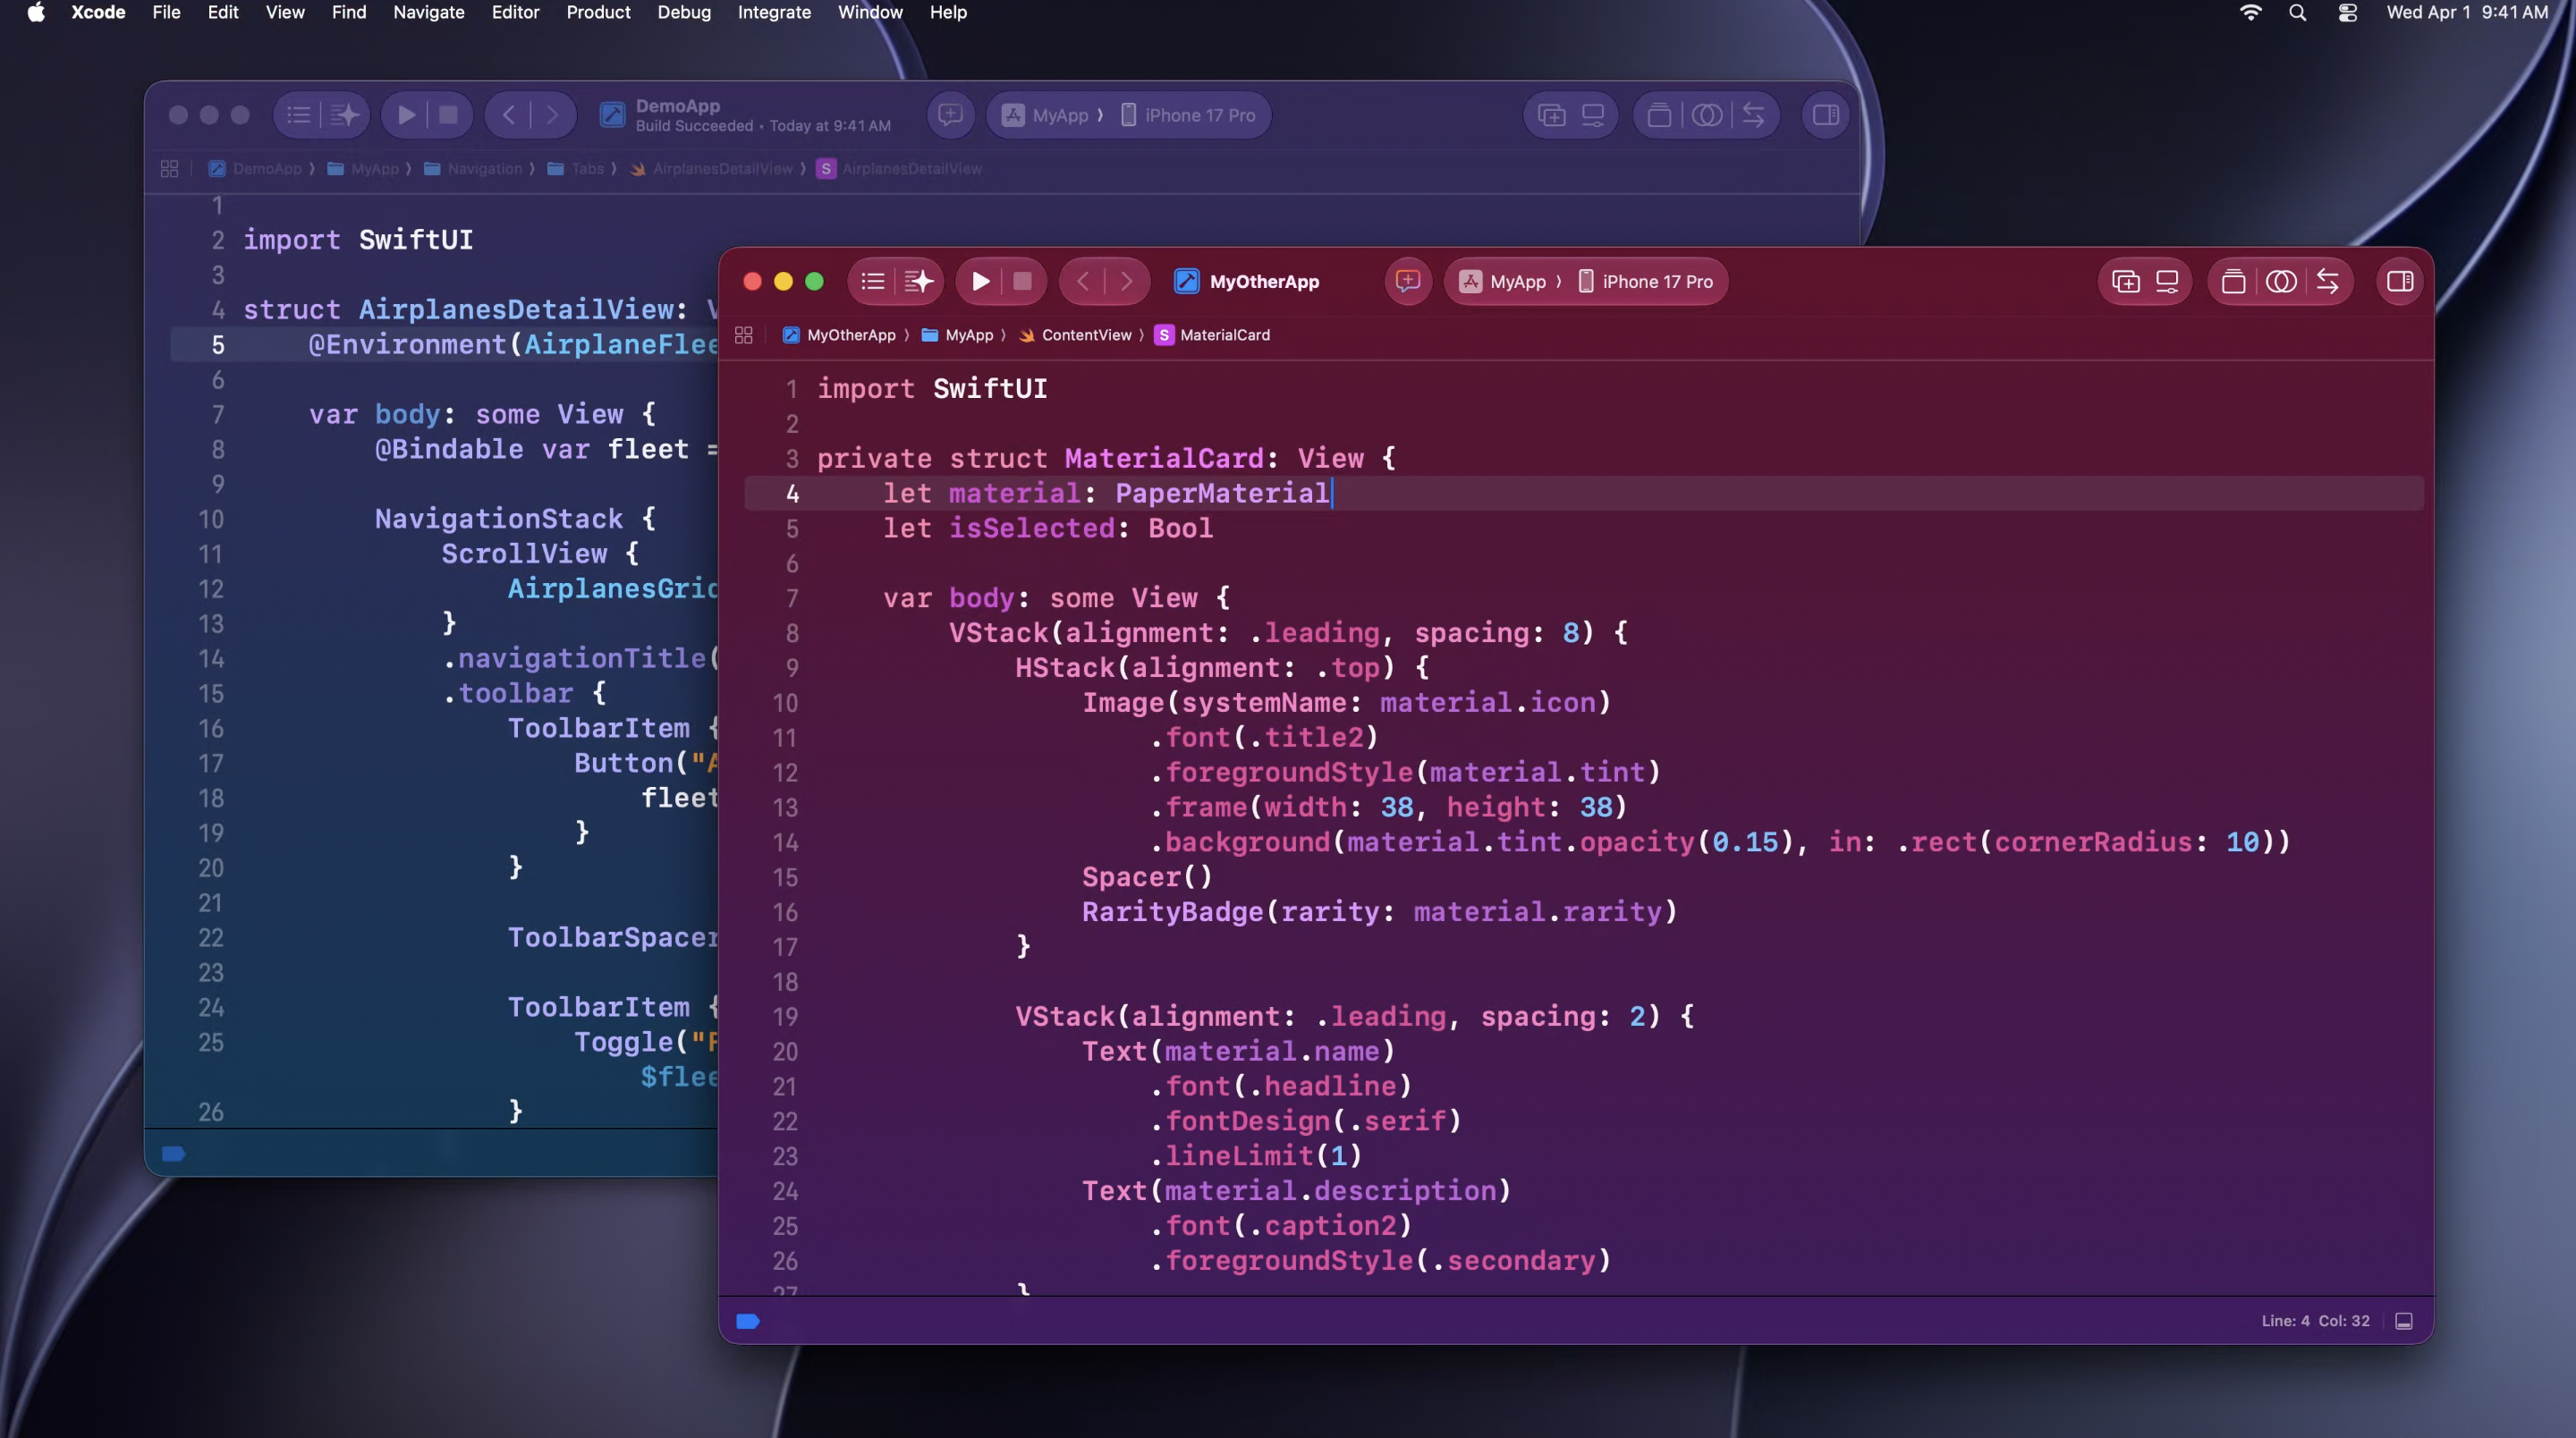2576x1438 pixels.
Task: Open the Editor menu
Action: tap(515, 12)
